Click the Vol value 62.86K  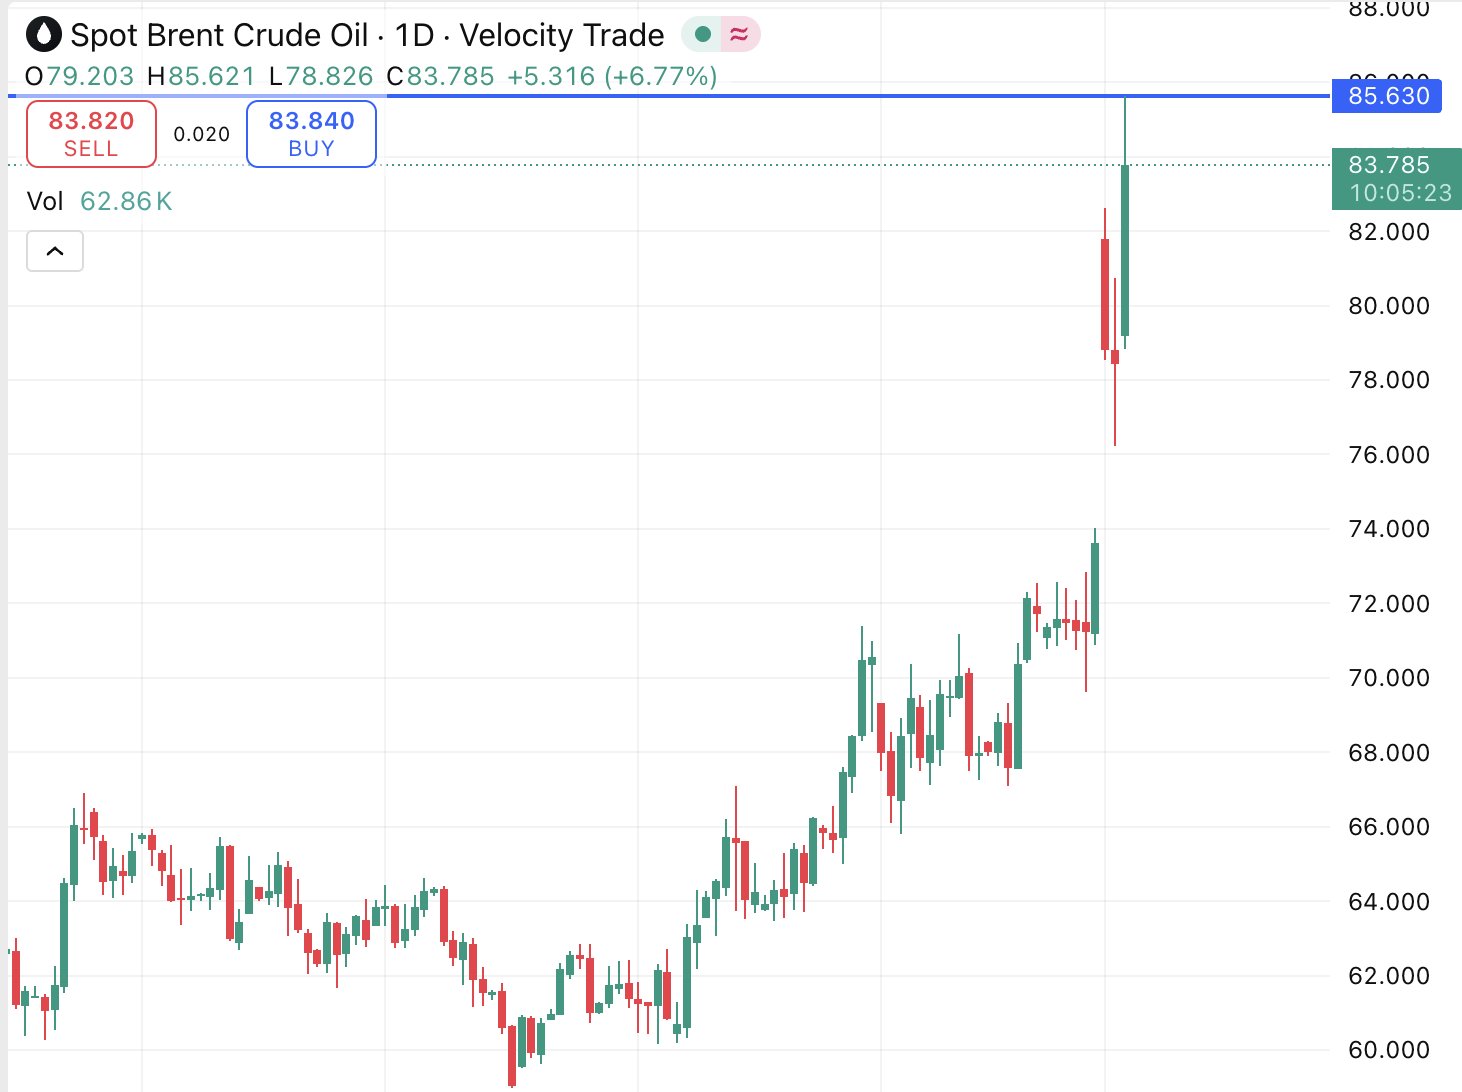pyautogui.click(x=126, y=202)
